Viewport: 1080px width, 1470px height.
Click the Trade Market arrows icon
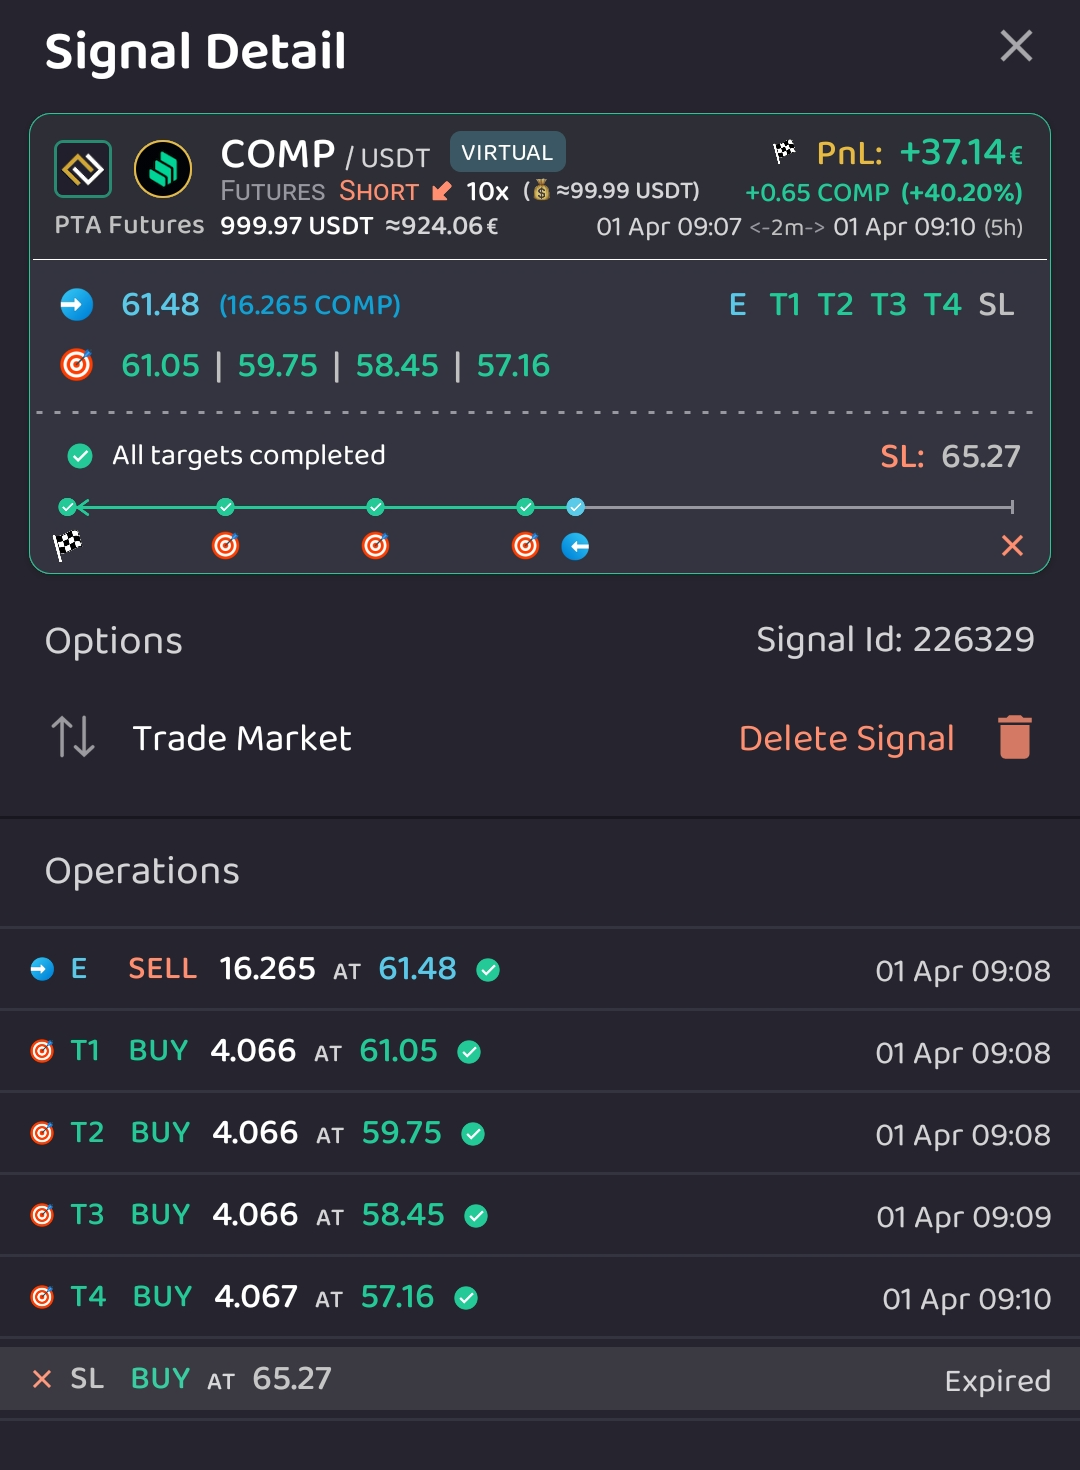(x=73, y=737)
